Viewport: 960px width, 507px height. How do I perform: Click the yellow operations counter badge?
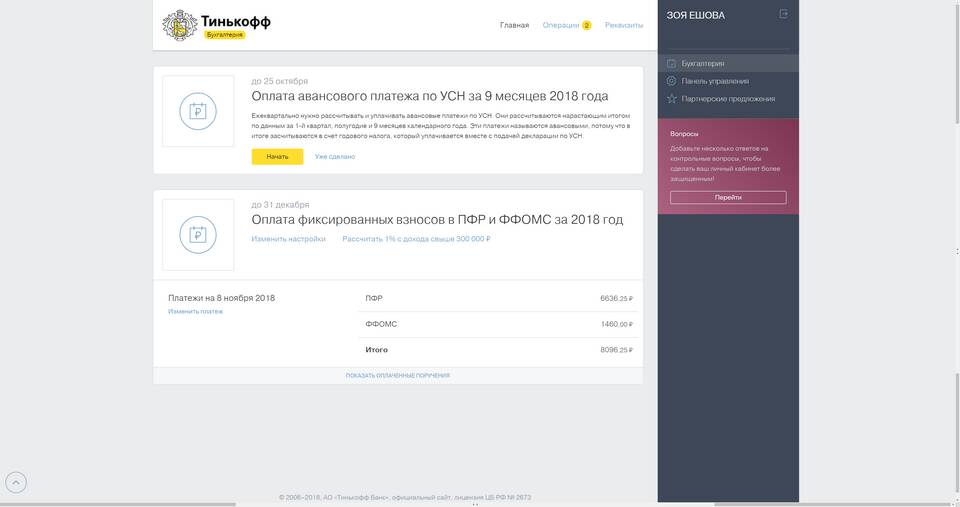click(587, 25)
